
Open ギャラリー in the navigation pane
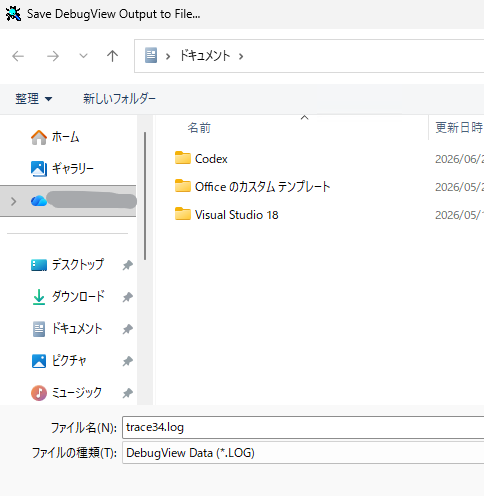pyautogui.click(x=73, y=168)
